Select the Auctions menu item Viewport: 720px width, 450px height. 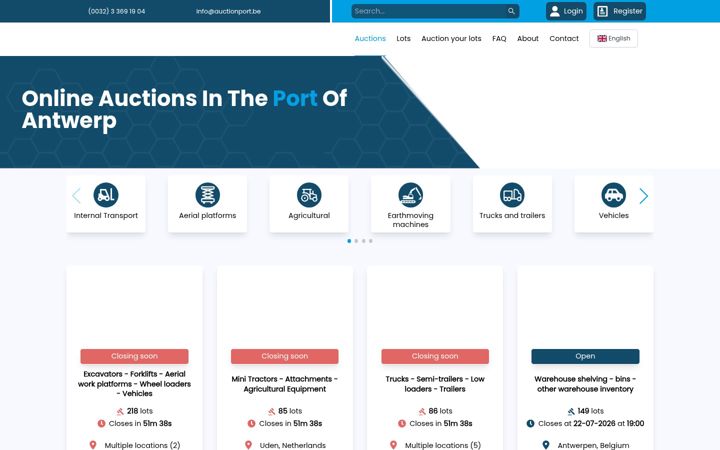click(370, 39)
